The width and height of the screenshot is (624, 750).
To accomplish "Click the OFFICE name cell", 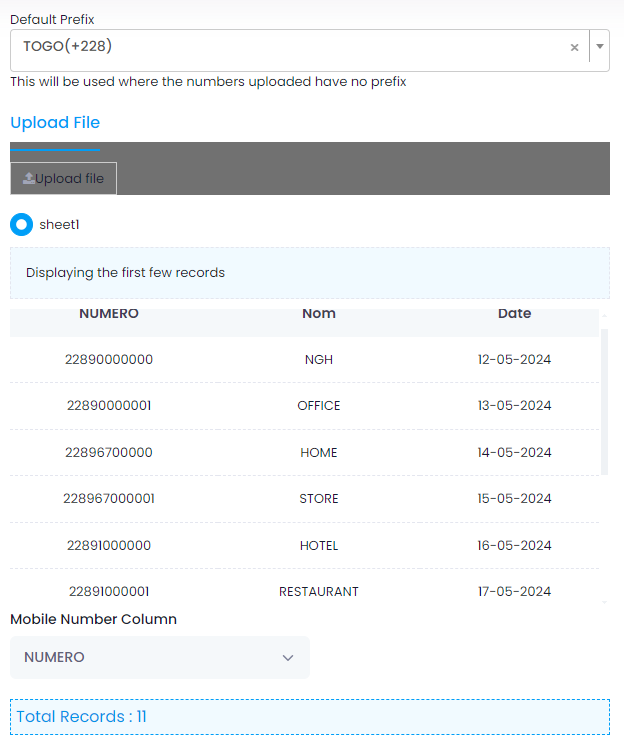I will (318, 406).
